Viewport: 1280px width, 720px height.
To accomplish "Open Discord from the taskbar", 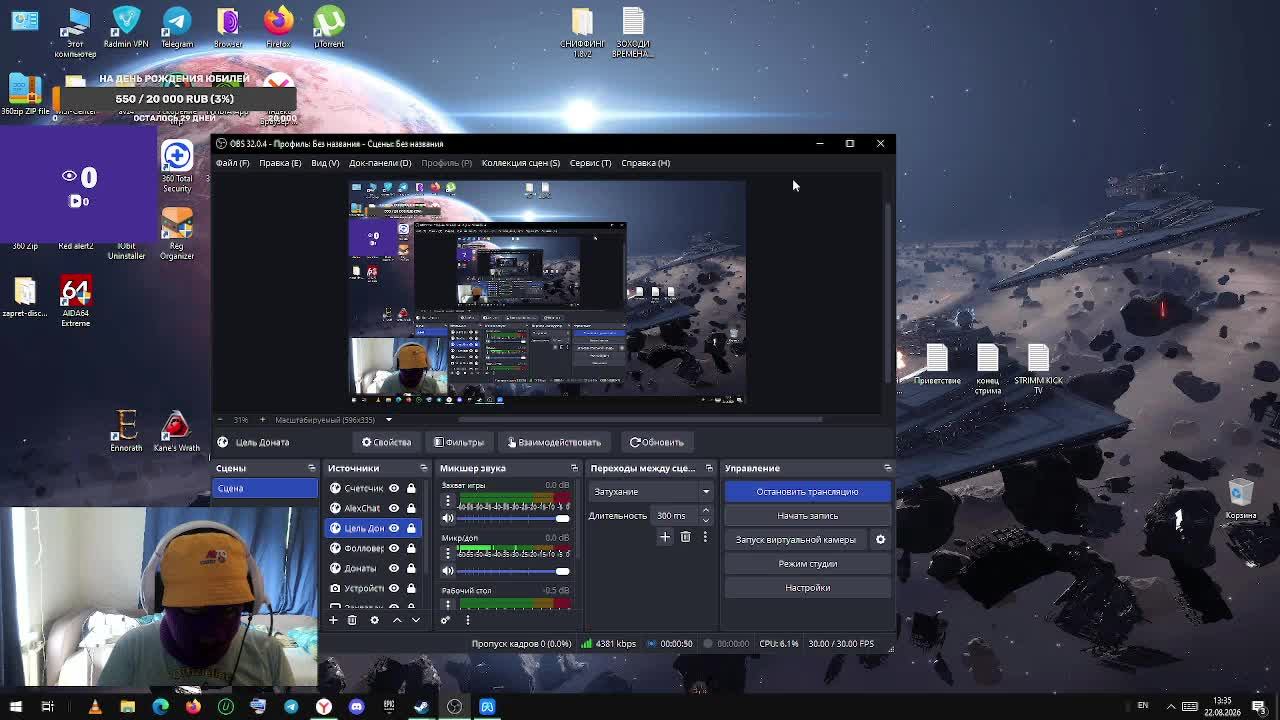I will [x=356, y=707].
